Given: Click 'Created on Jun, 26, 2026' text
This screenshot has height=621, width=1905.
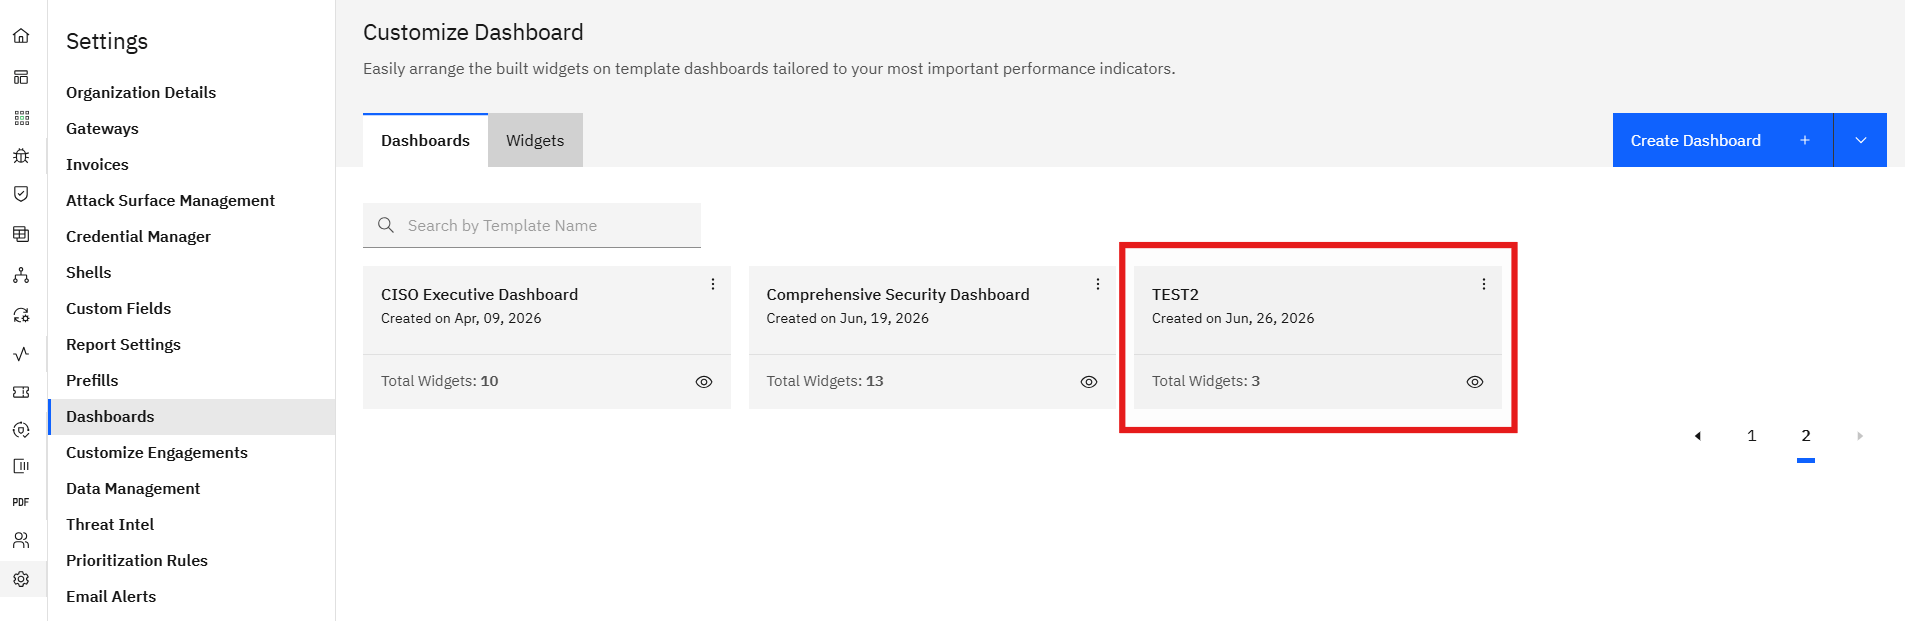Looking at the screenshot, I should (x=1233, y=318).
